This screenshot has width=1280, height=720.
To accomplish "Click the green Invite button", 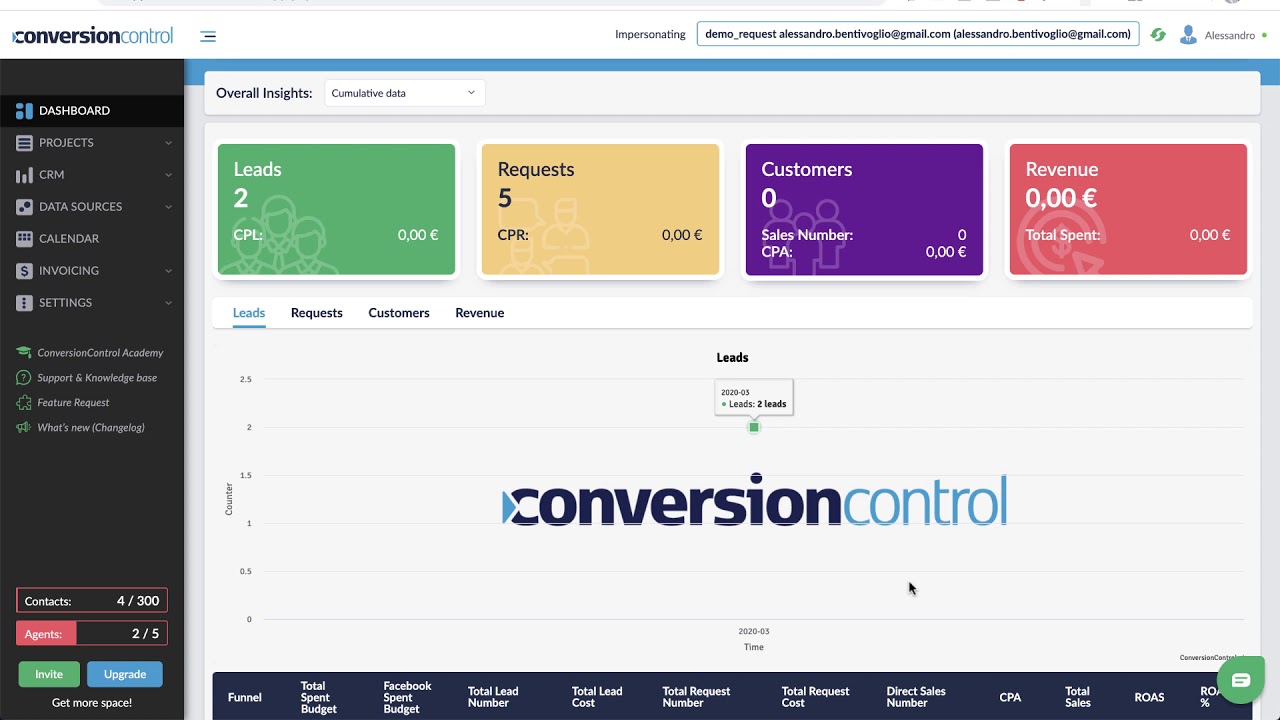I will pyautogui.click(x=49, y=674).
